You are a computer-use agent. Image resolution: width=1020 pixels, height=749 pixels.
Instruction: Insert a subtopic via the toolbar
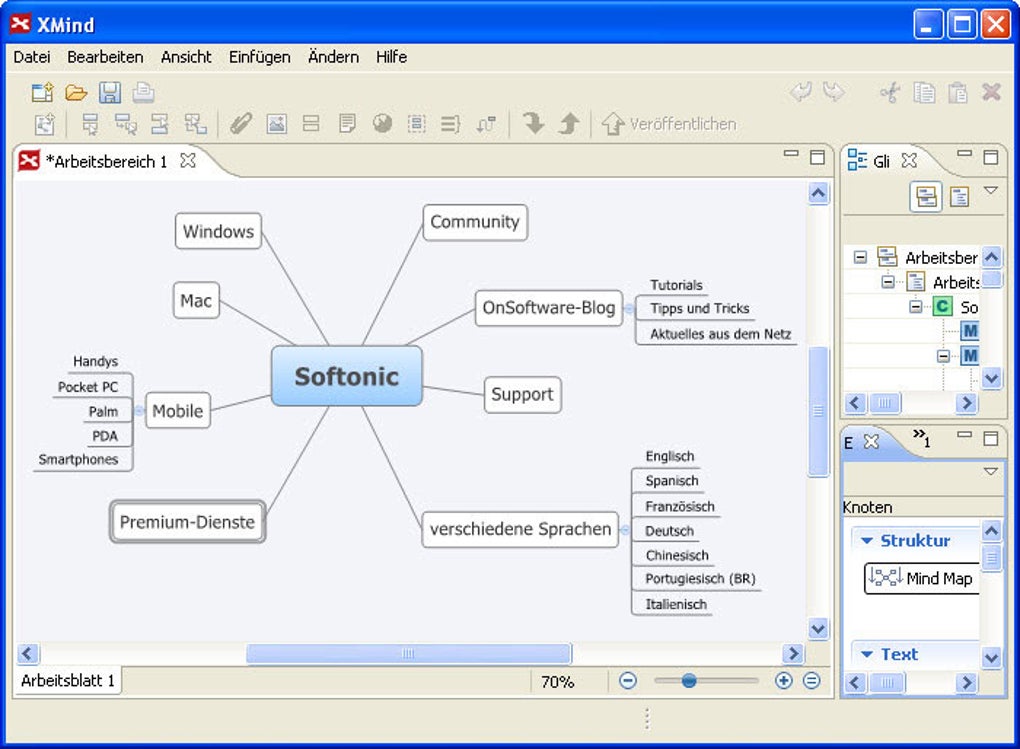(126, 124)
